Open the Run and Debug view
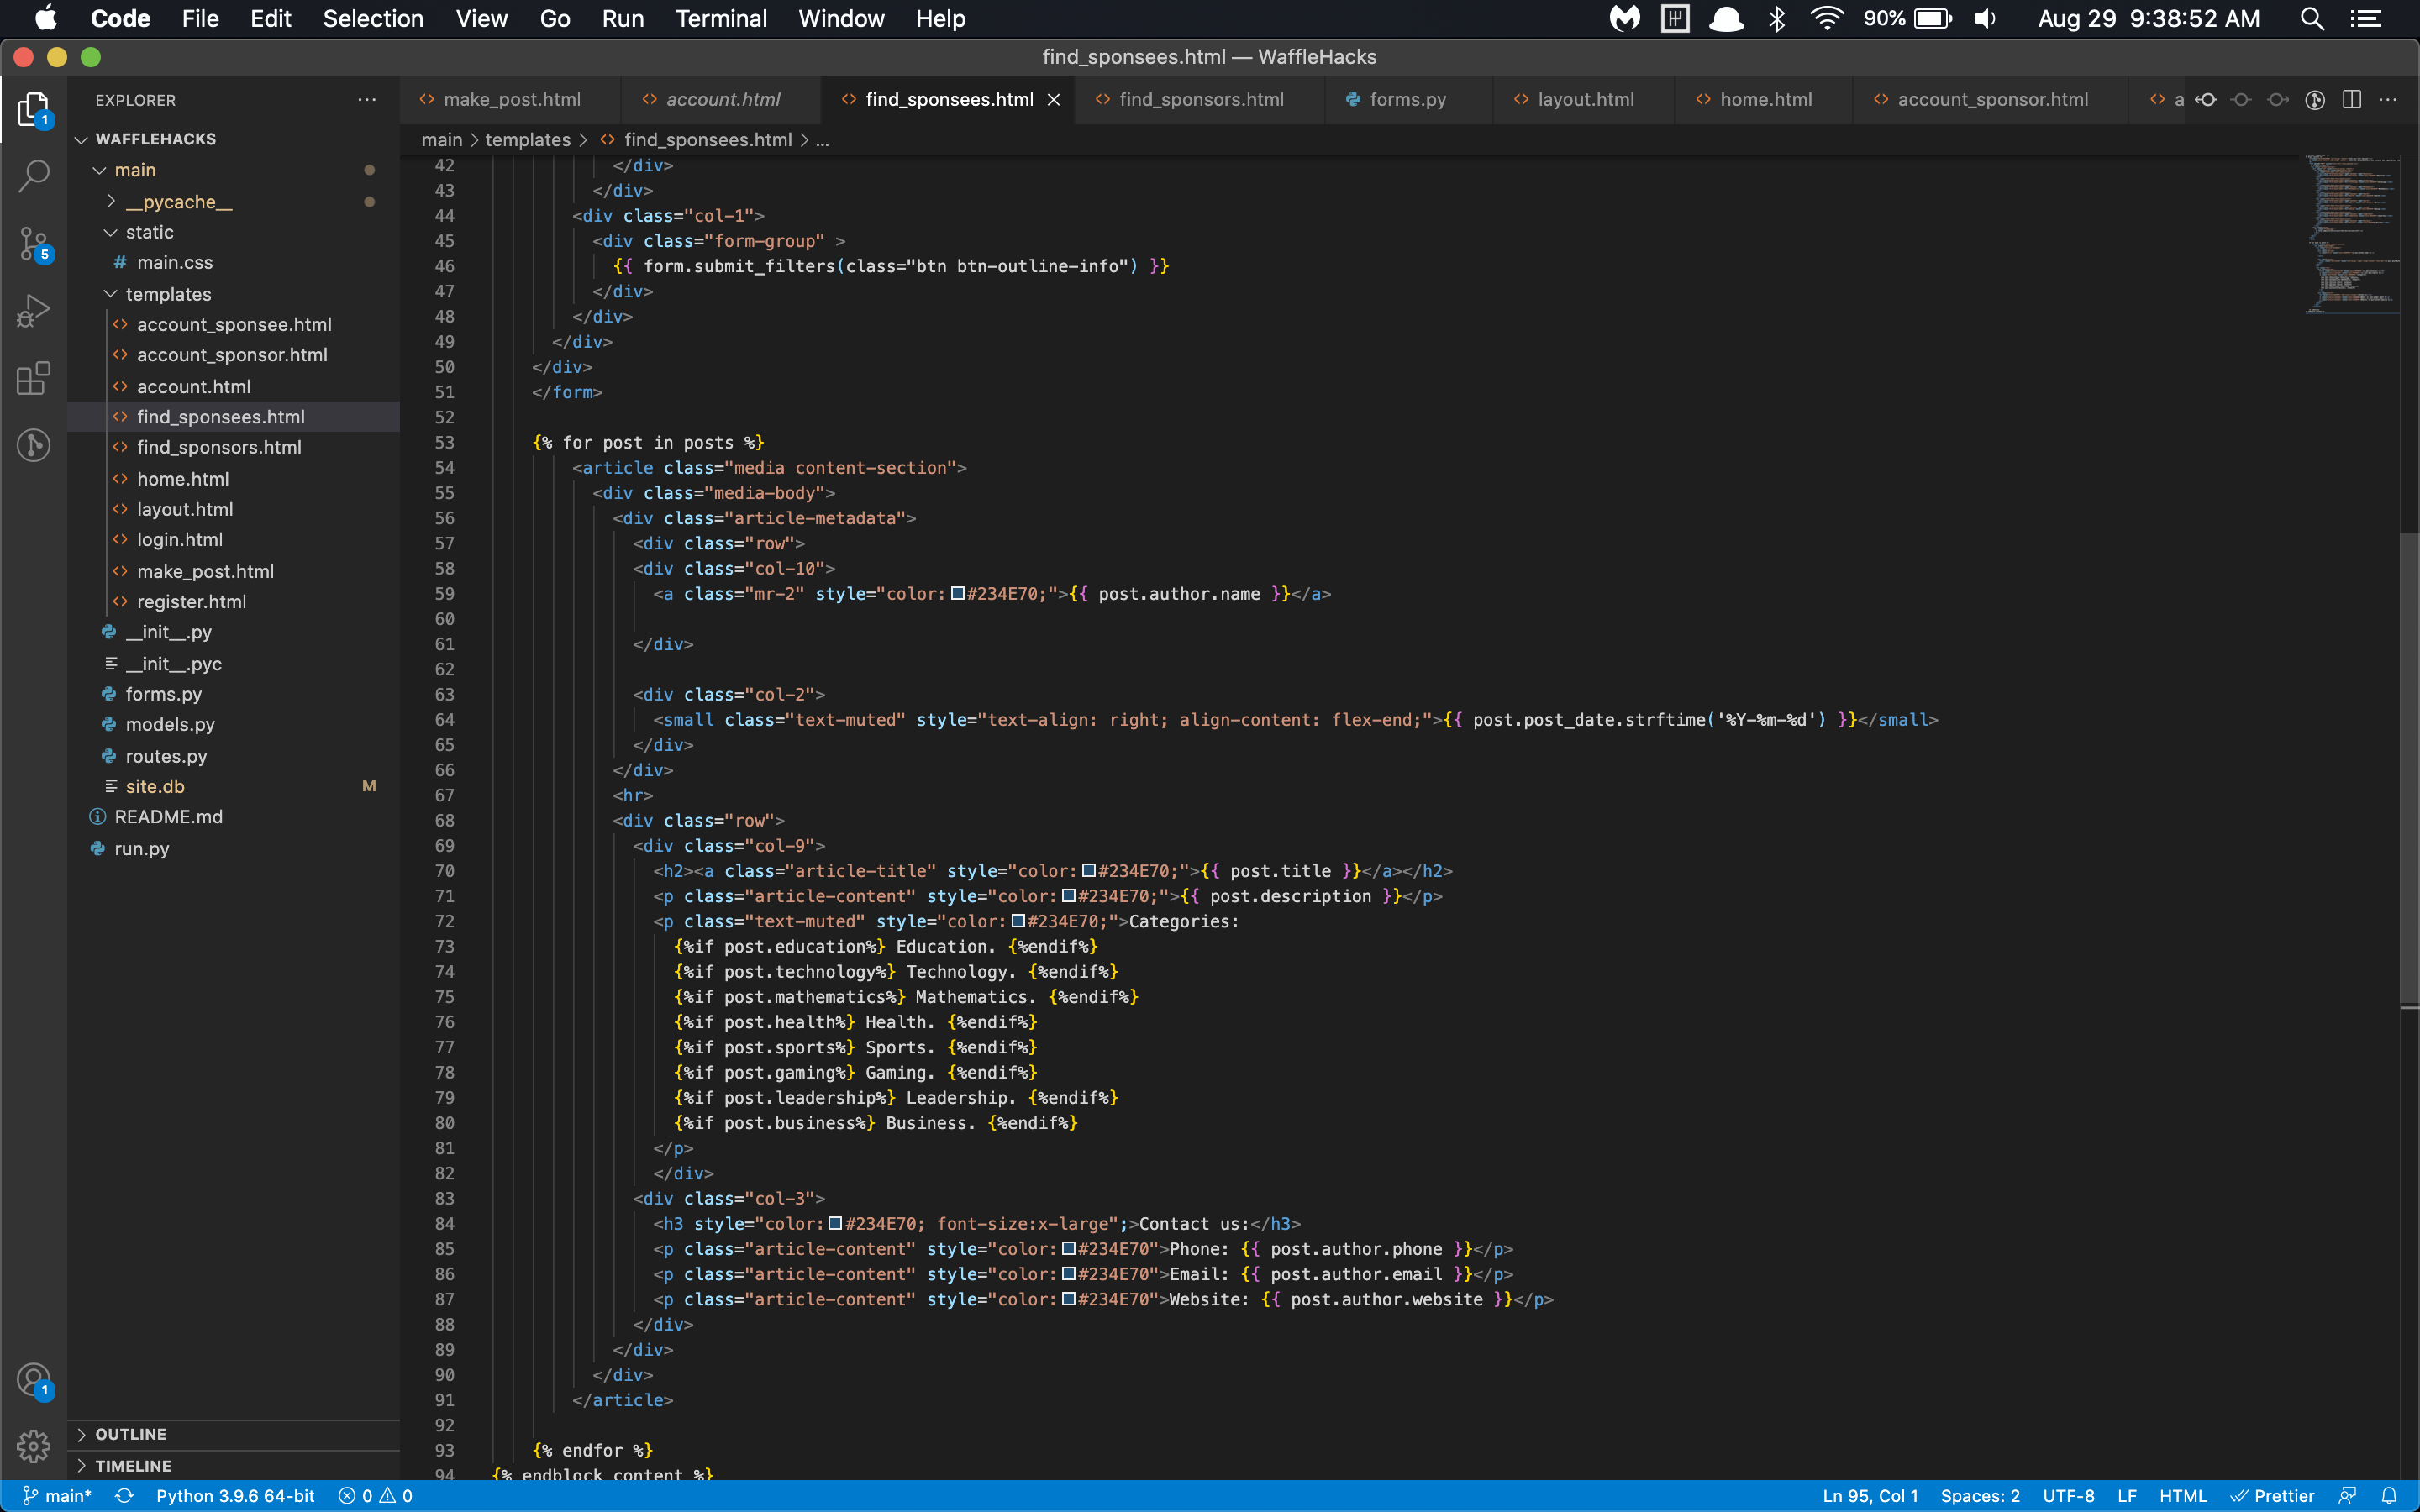Screen dimensions: 2420x1512 click(x=34, y=311)
